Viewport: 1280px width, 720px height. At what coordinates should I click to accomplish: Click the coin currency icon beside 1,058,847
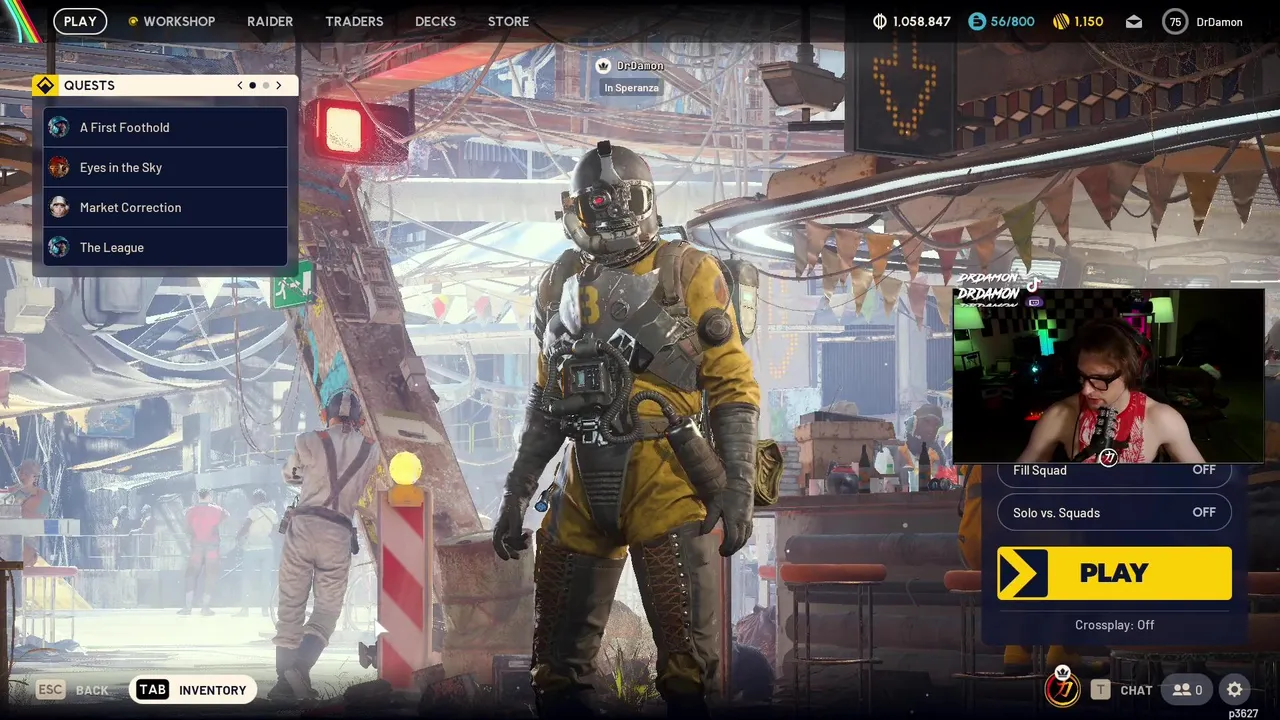coord(880,21)
